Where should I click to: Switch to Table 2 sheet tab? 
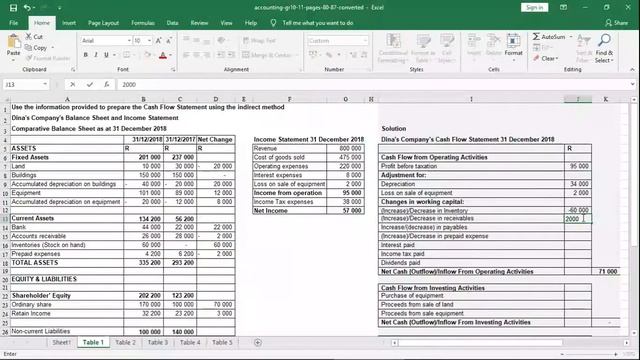pyautogui.click(x=125, y=342)
